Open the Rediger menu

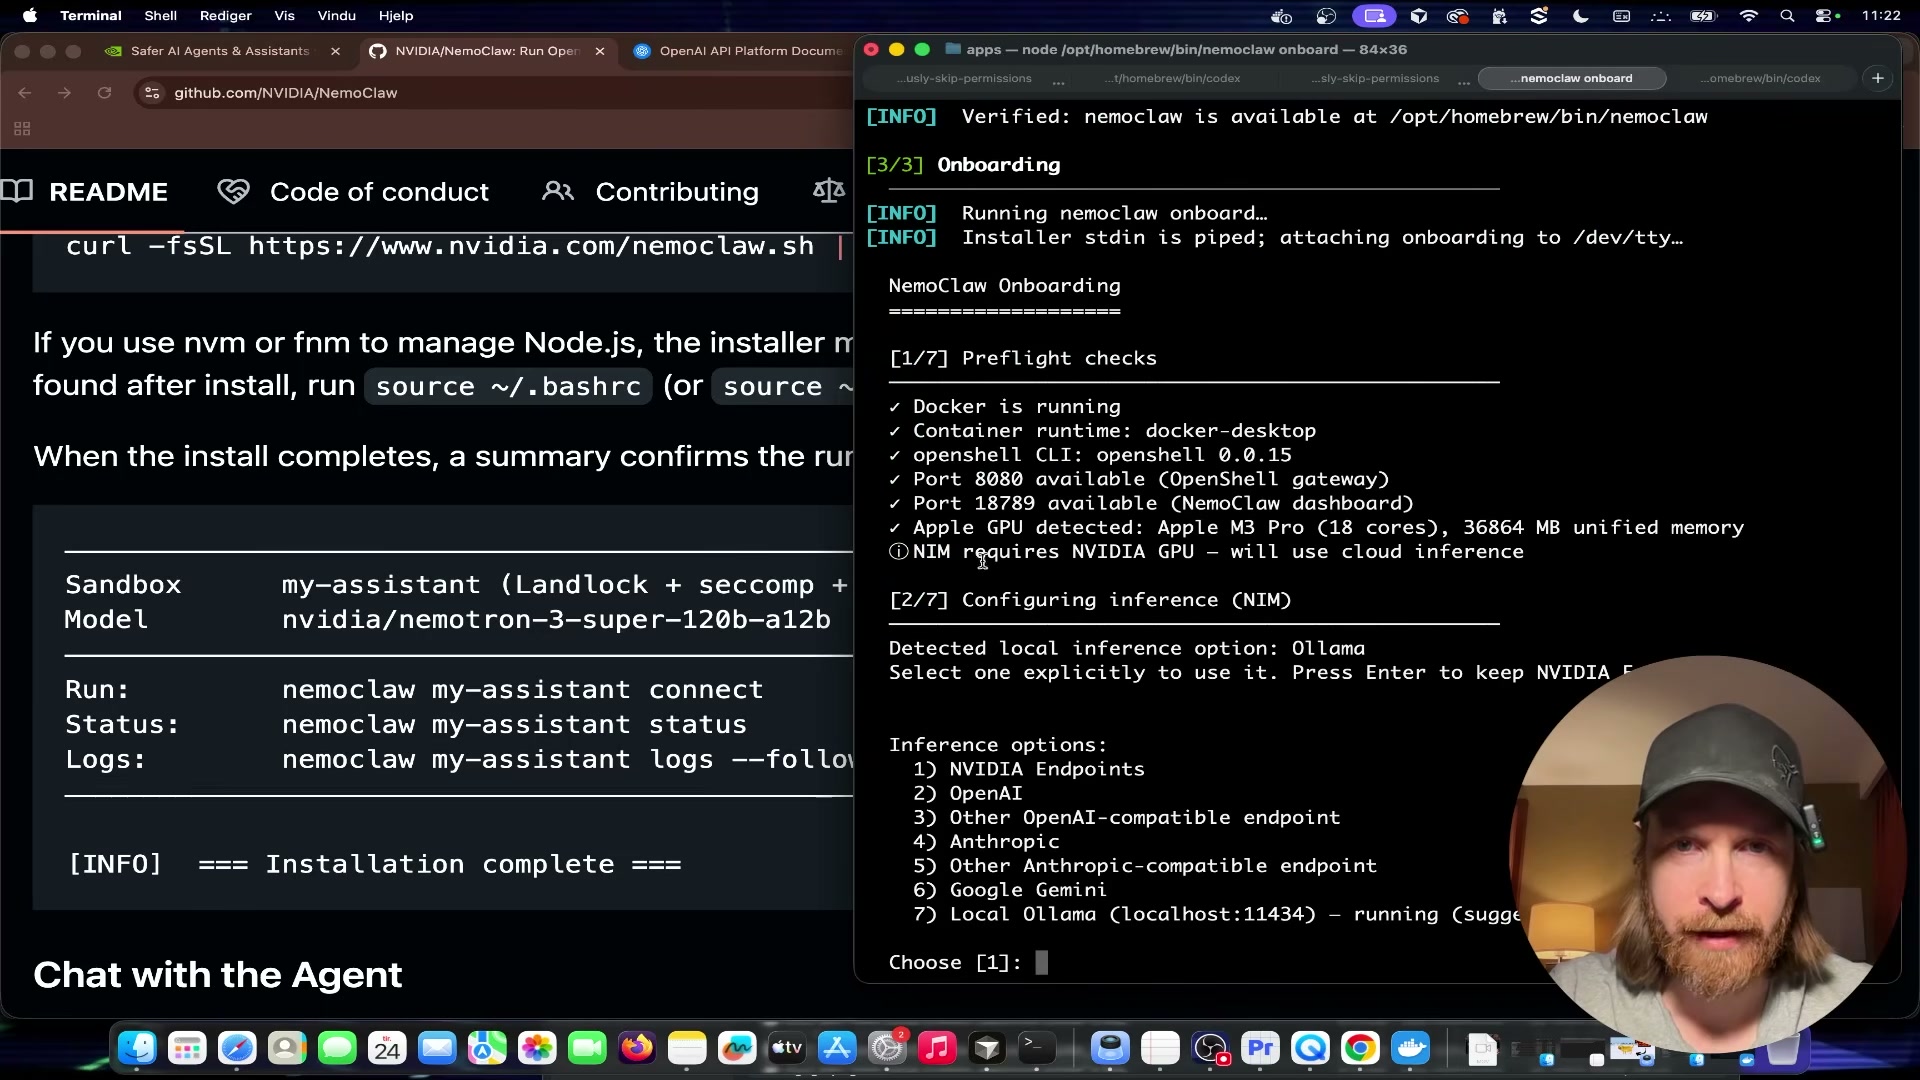(x=225, y=15)
